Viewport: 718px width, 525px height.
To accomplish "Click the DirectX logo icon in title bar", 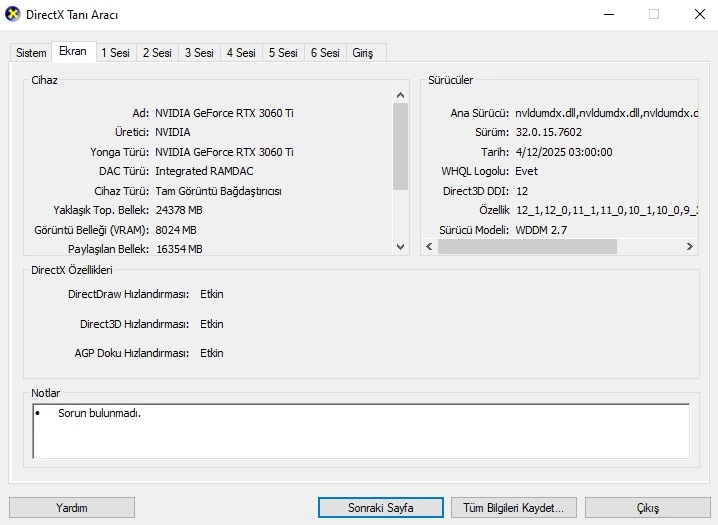I will [x=13, y=14].
